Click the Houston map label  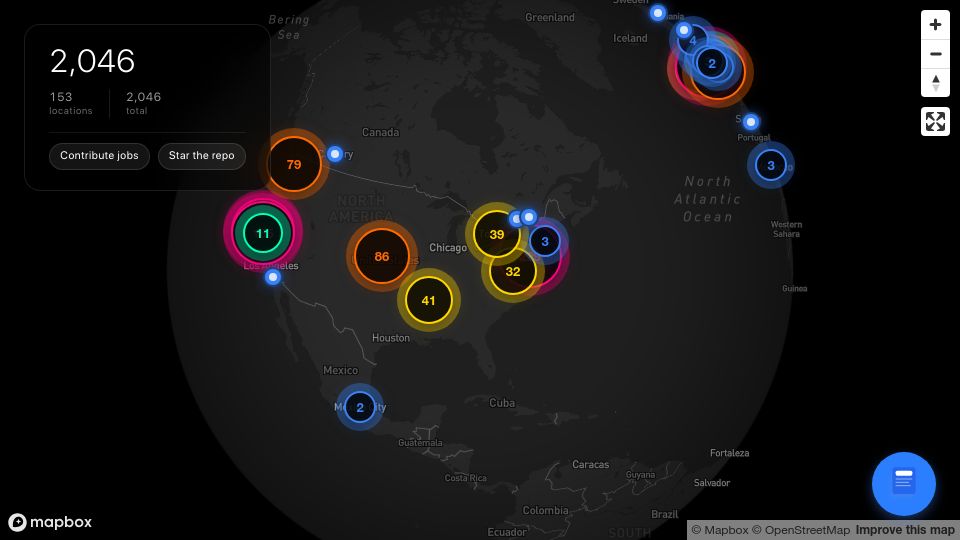(x=391, y=338)
